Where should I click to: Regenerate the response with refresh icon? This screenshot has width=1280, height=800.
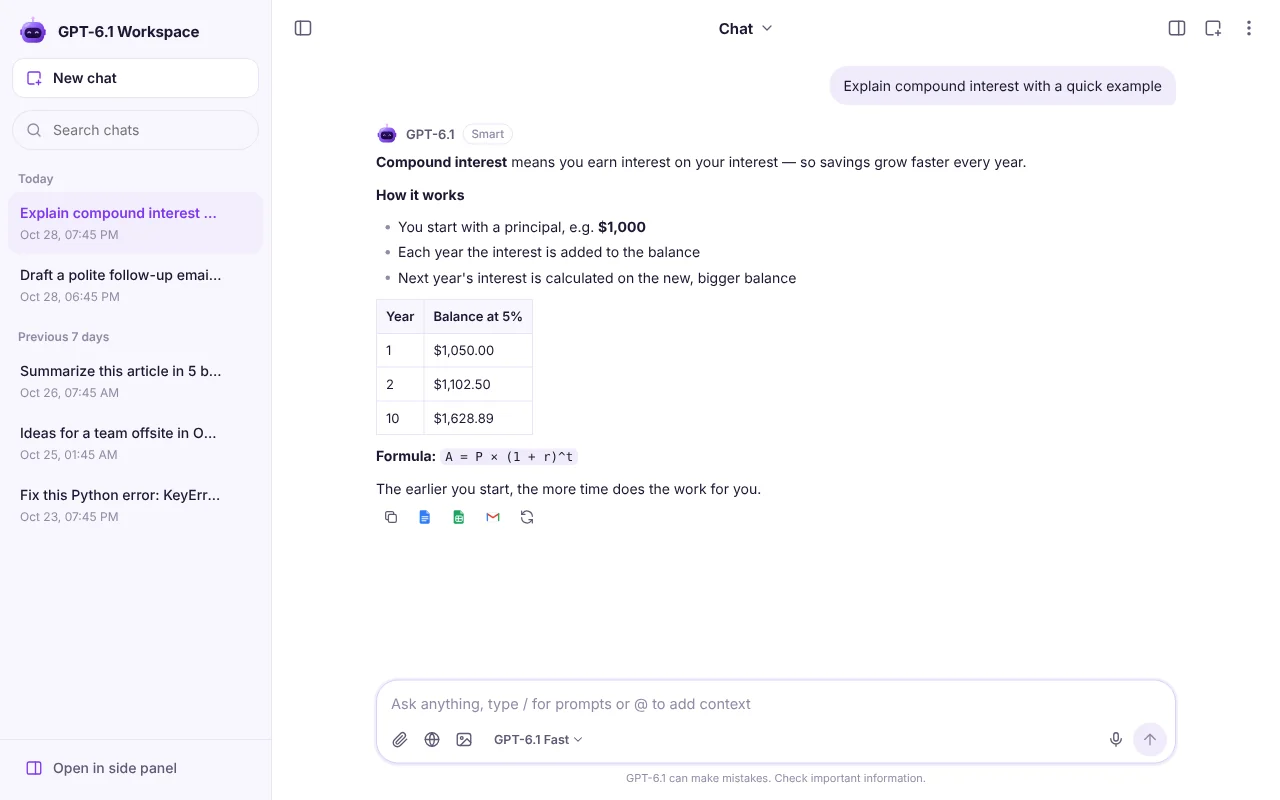527,517
